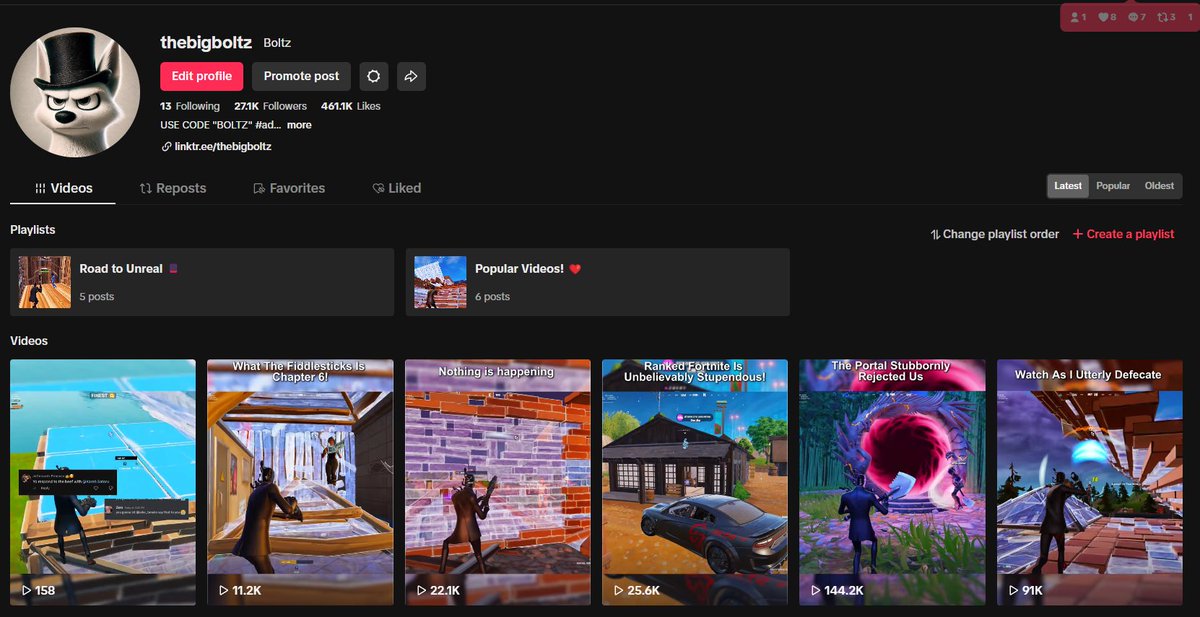This screenshot has width=1200, height=617.
Task: Click the play icon beside 144.2K
Action: tap(815, 591)
